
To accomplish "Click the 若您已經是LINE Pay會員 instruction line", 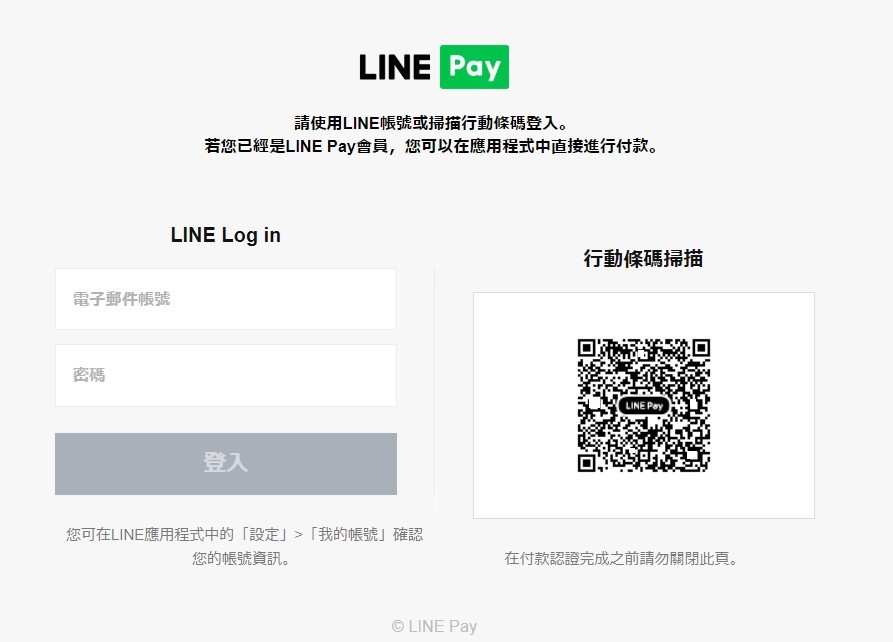I will pyautogui.click(x=431, y=146).
